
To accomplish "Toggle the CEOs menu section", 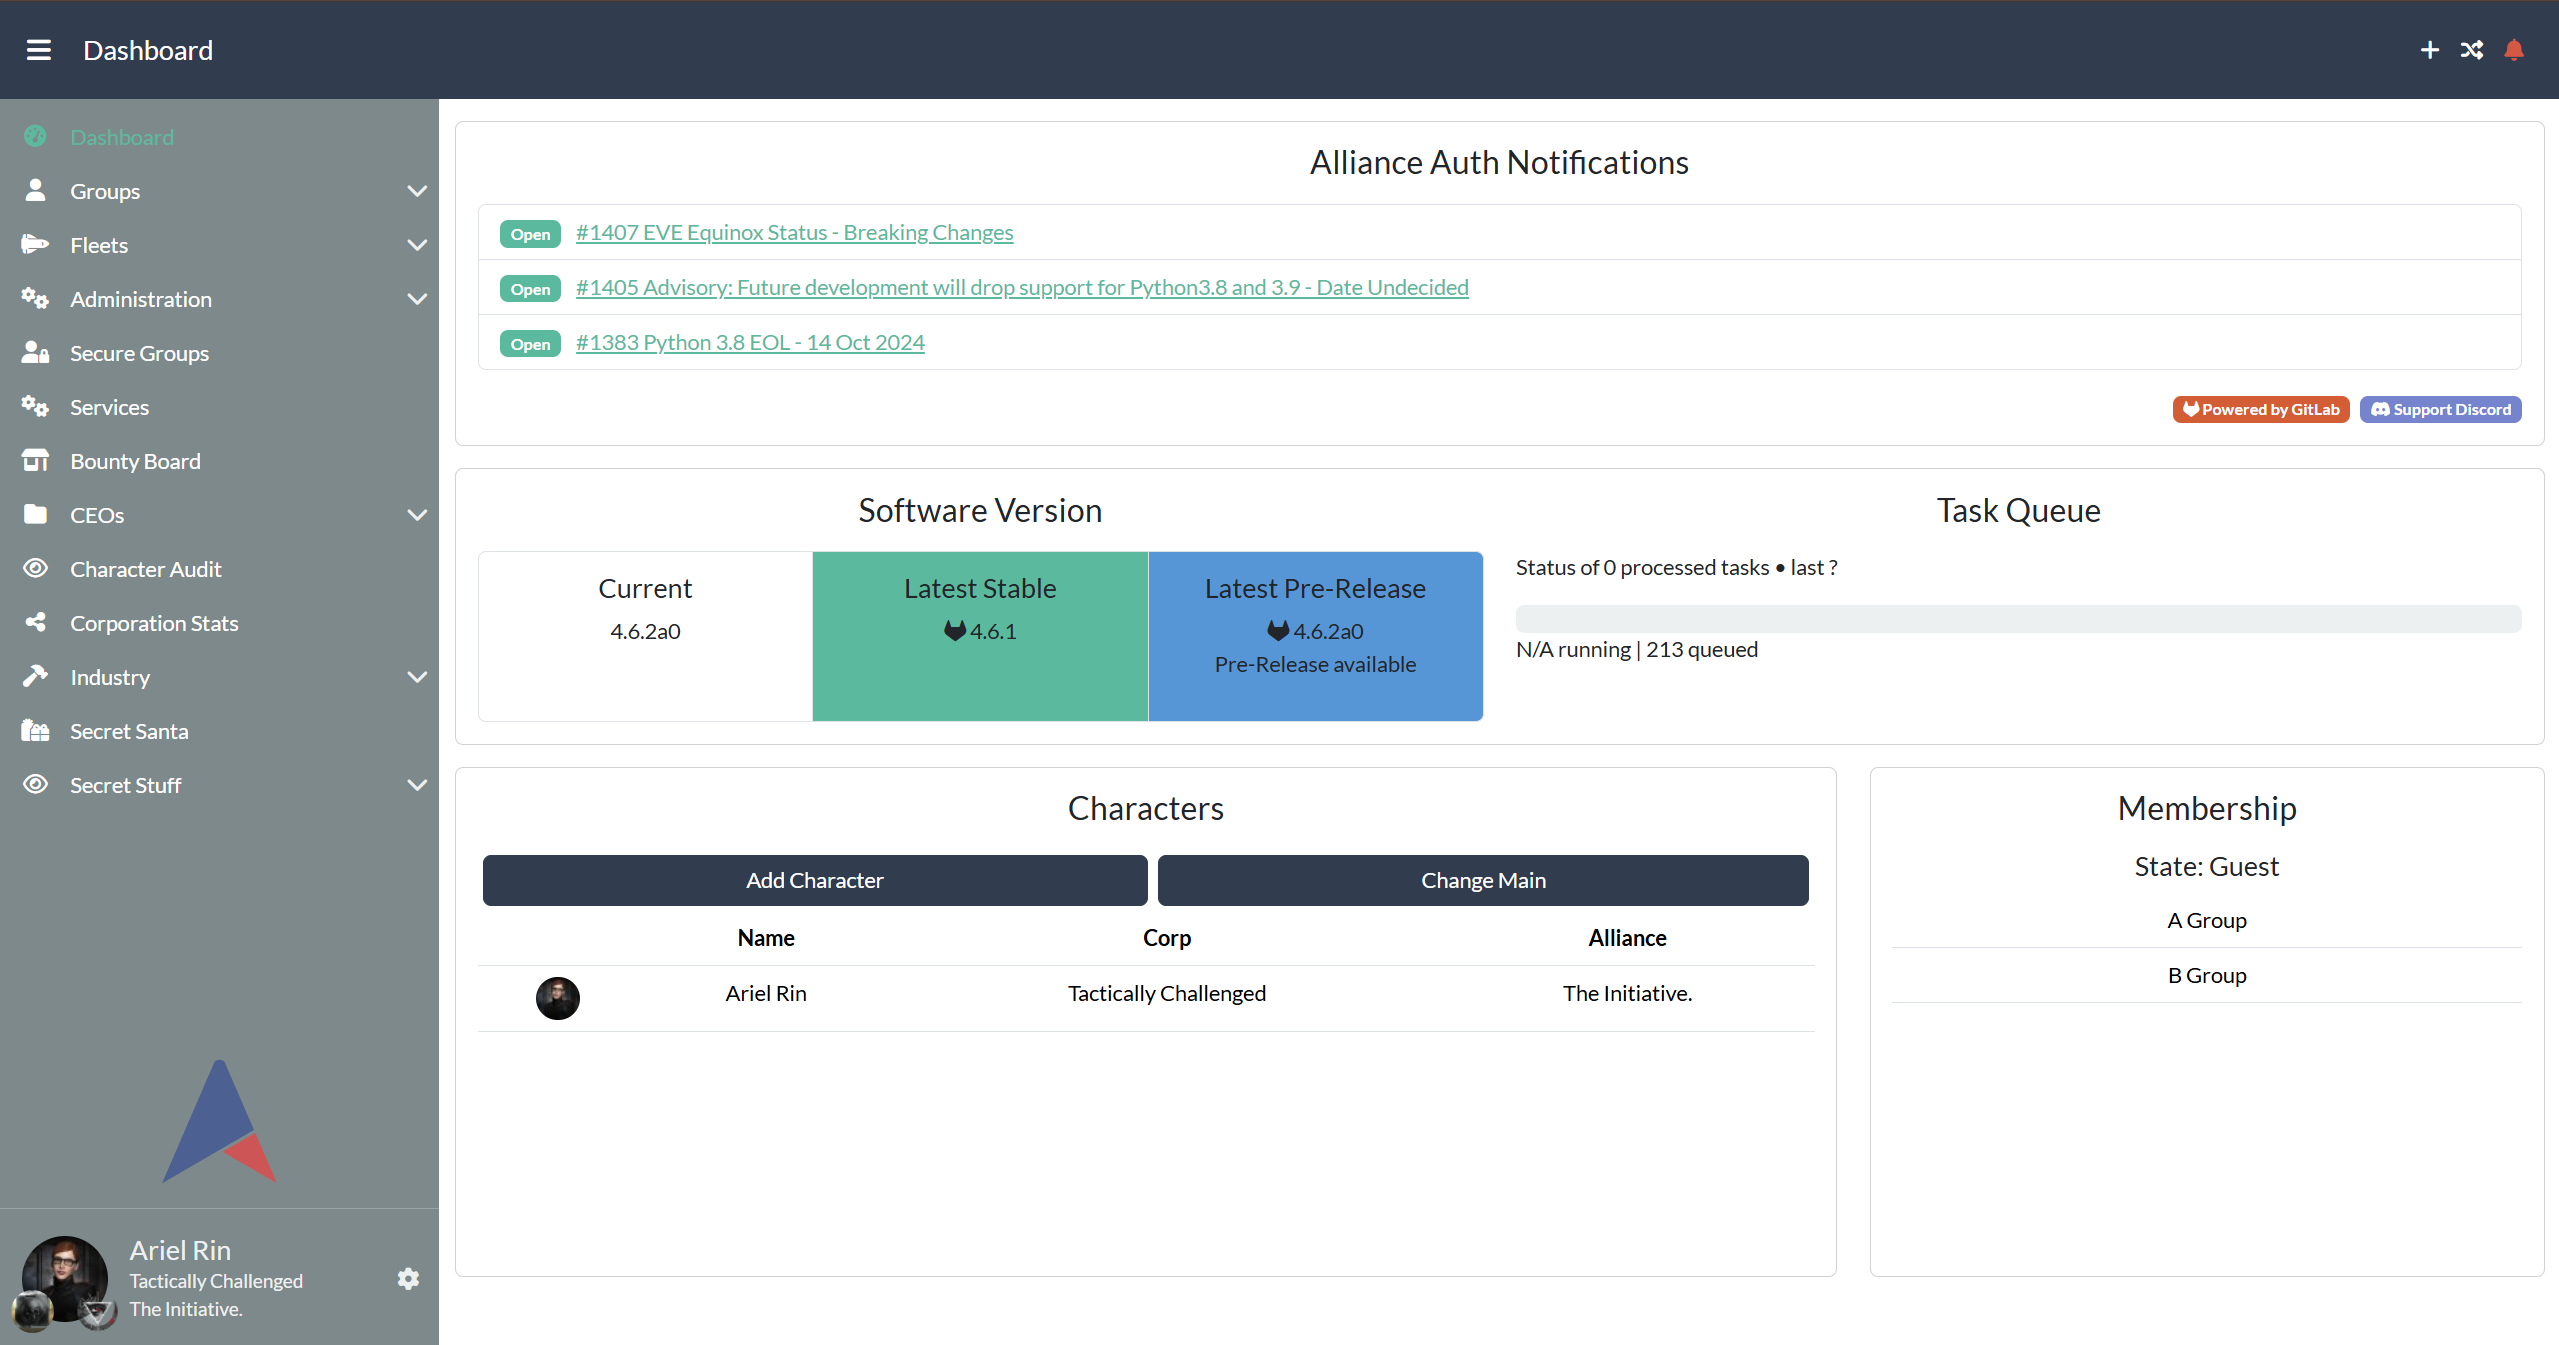I will pyautogui.click(x=418, y=515).
